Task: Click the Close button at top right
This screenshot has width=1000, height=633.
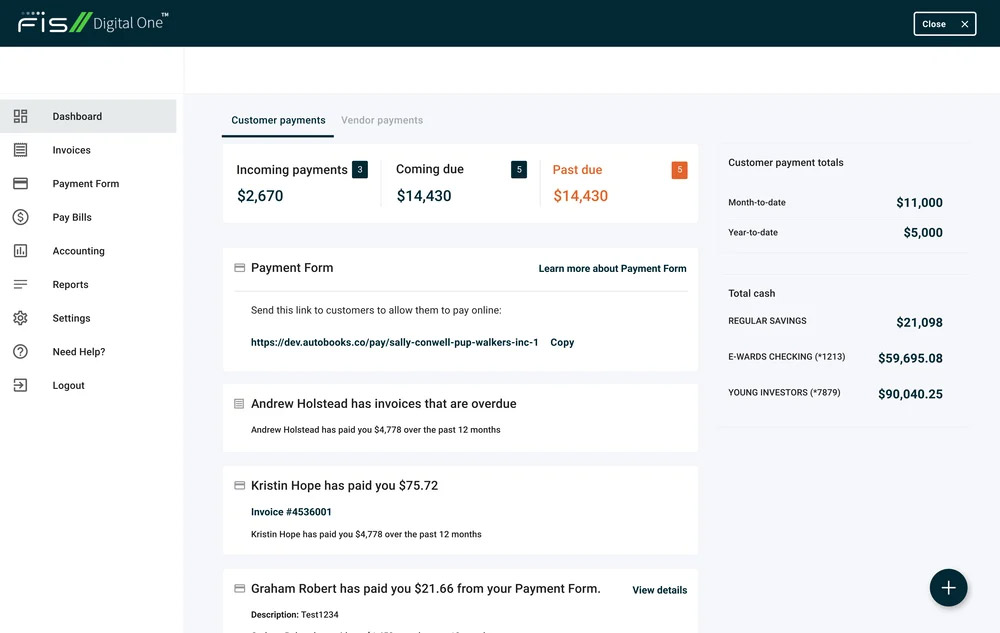Action: click(944, 23)
